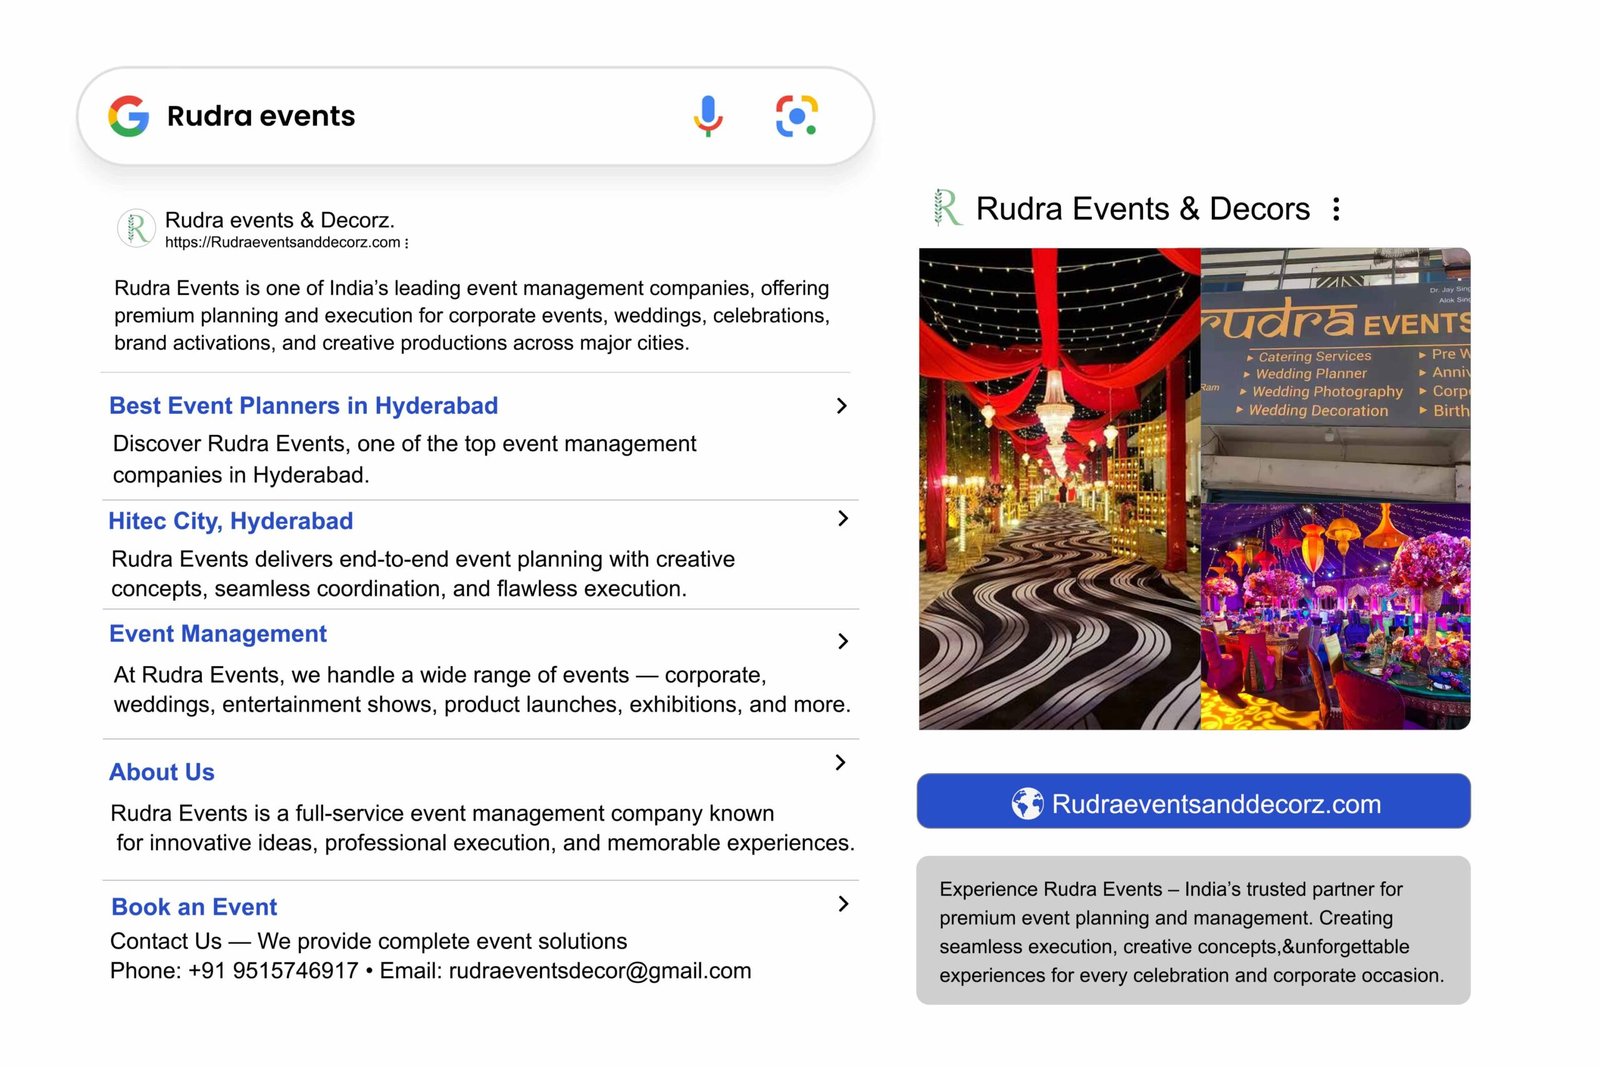Expand the Event Management chevron arrow
Screen dimensions: 1600x1067
[x=843, y=641]
